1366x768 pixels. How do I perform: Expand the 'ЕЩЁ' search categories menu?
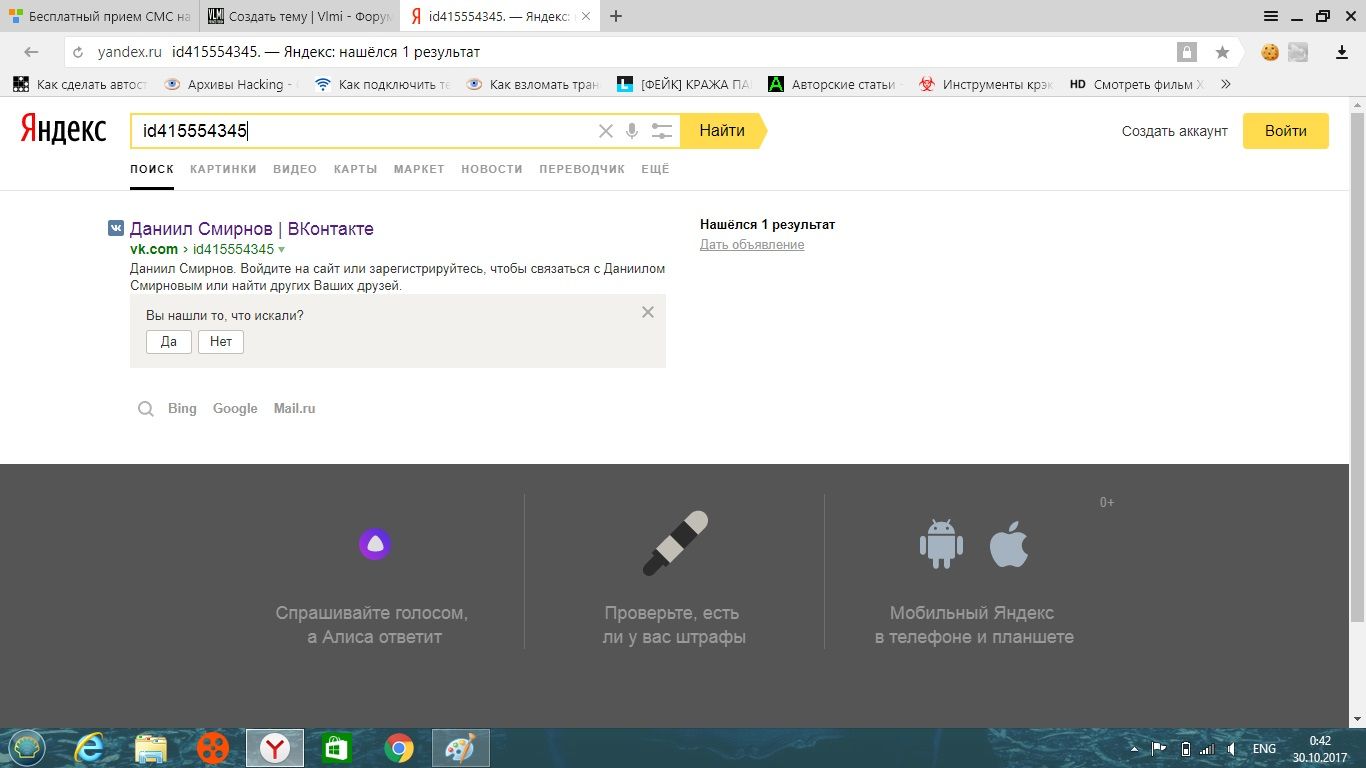coord(655,169)
